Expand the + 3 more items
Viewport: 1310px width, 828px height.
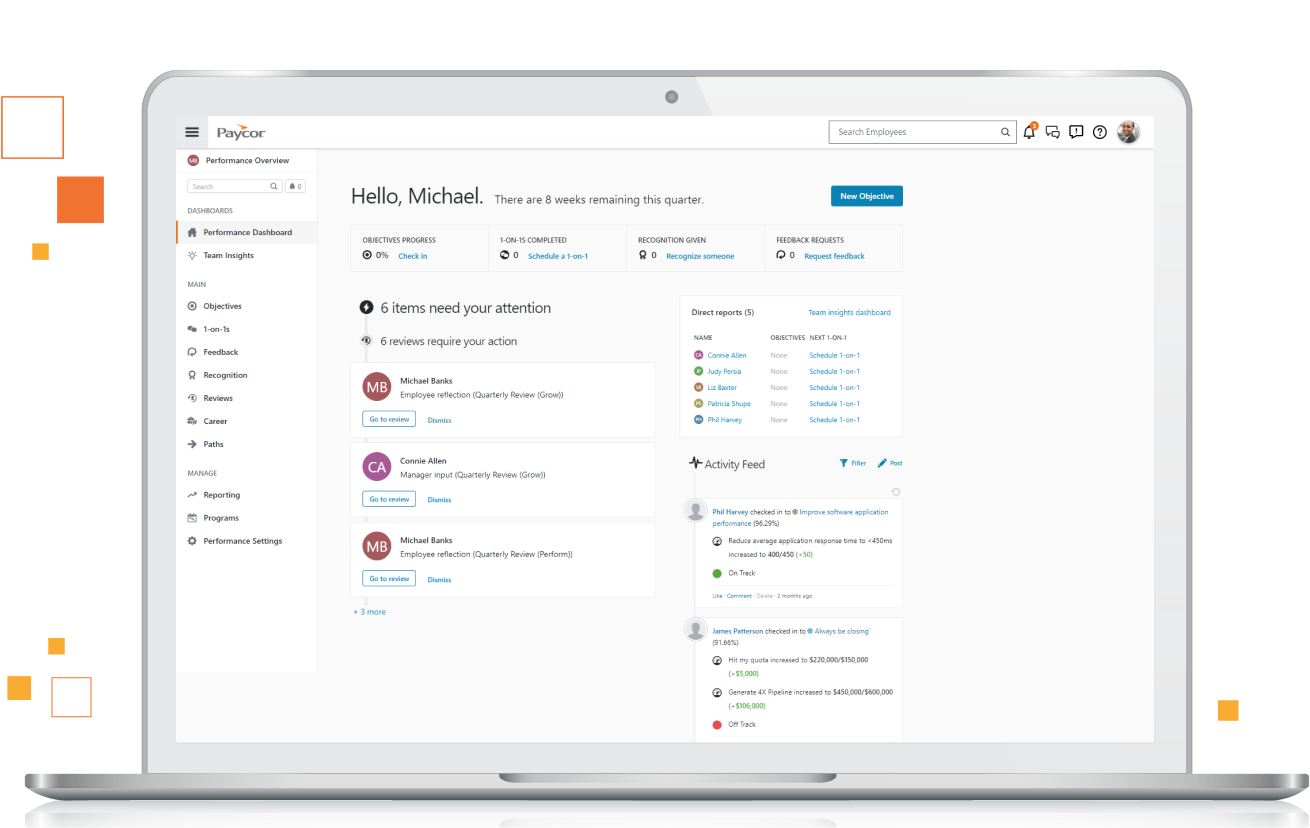[369, 611]
